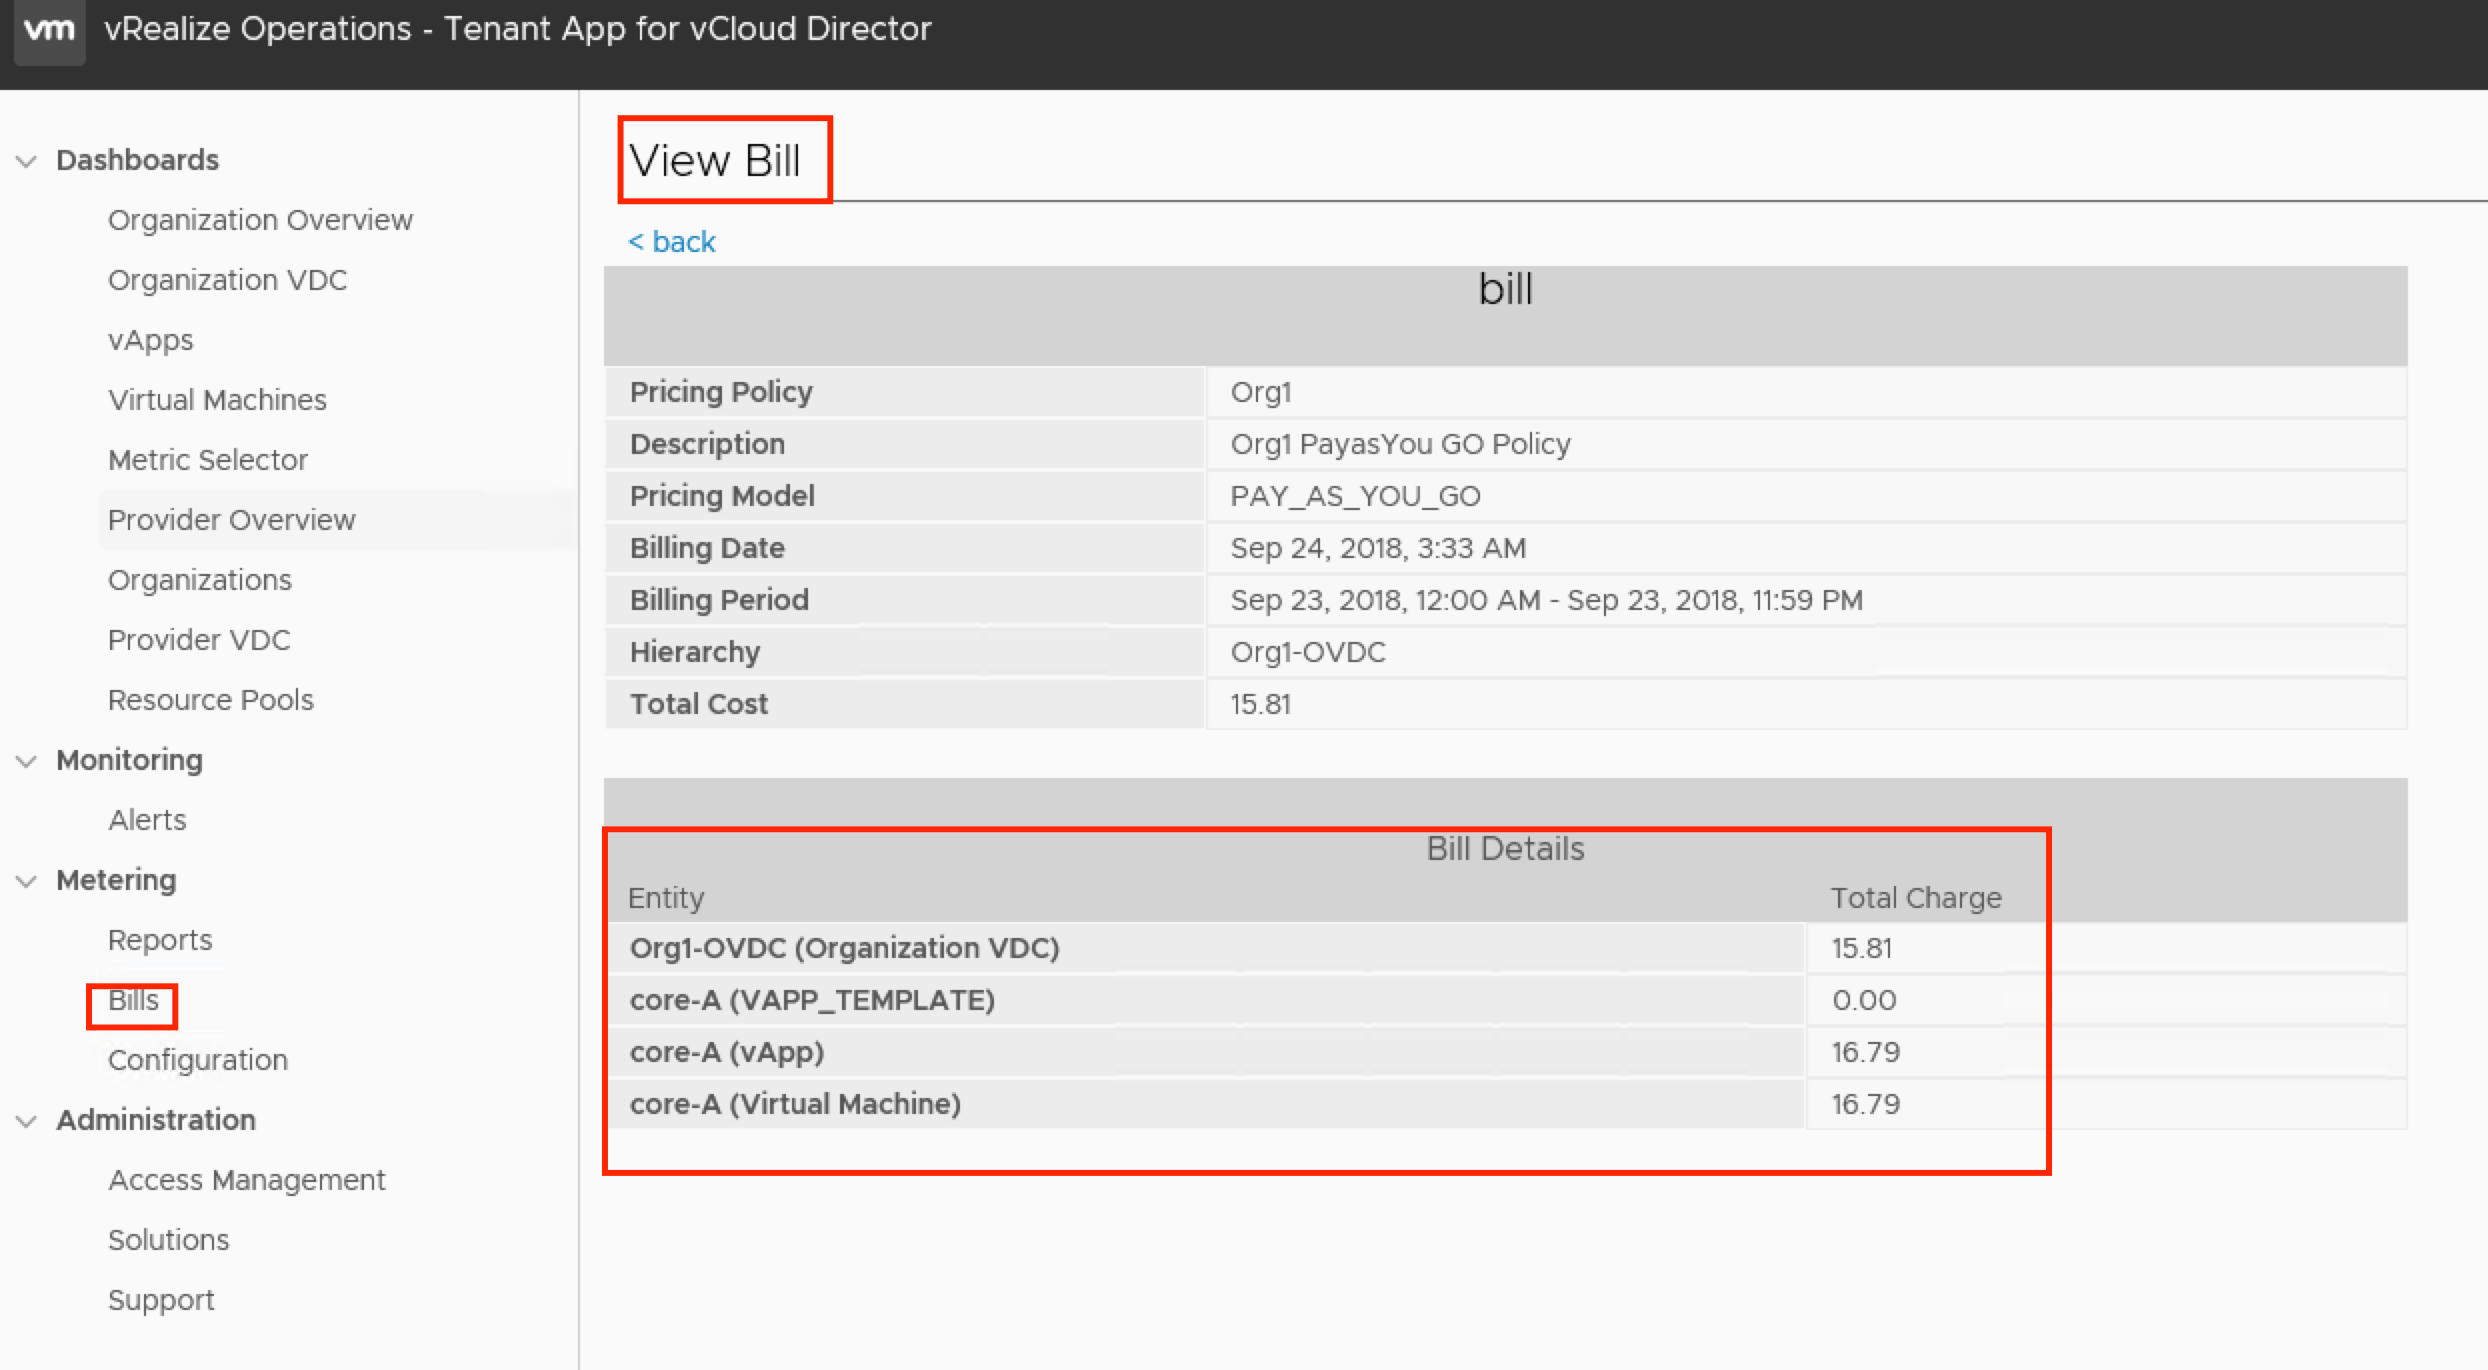
Task: Collapse the Metering section chevron
Action: [x=27, y=881]
